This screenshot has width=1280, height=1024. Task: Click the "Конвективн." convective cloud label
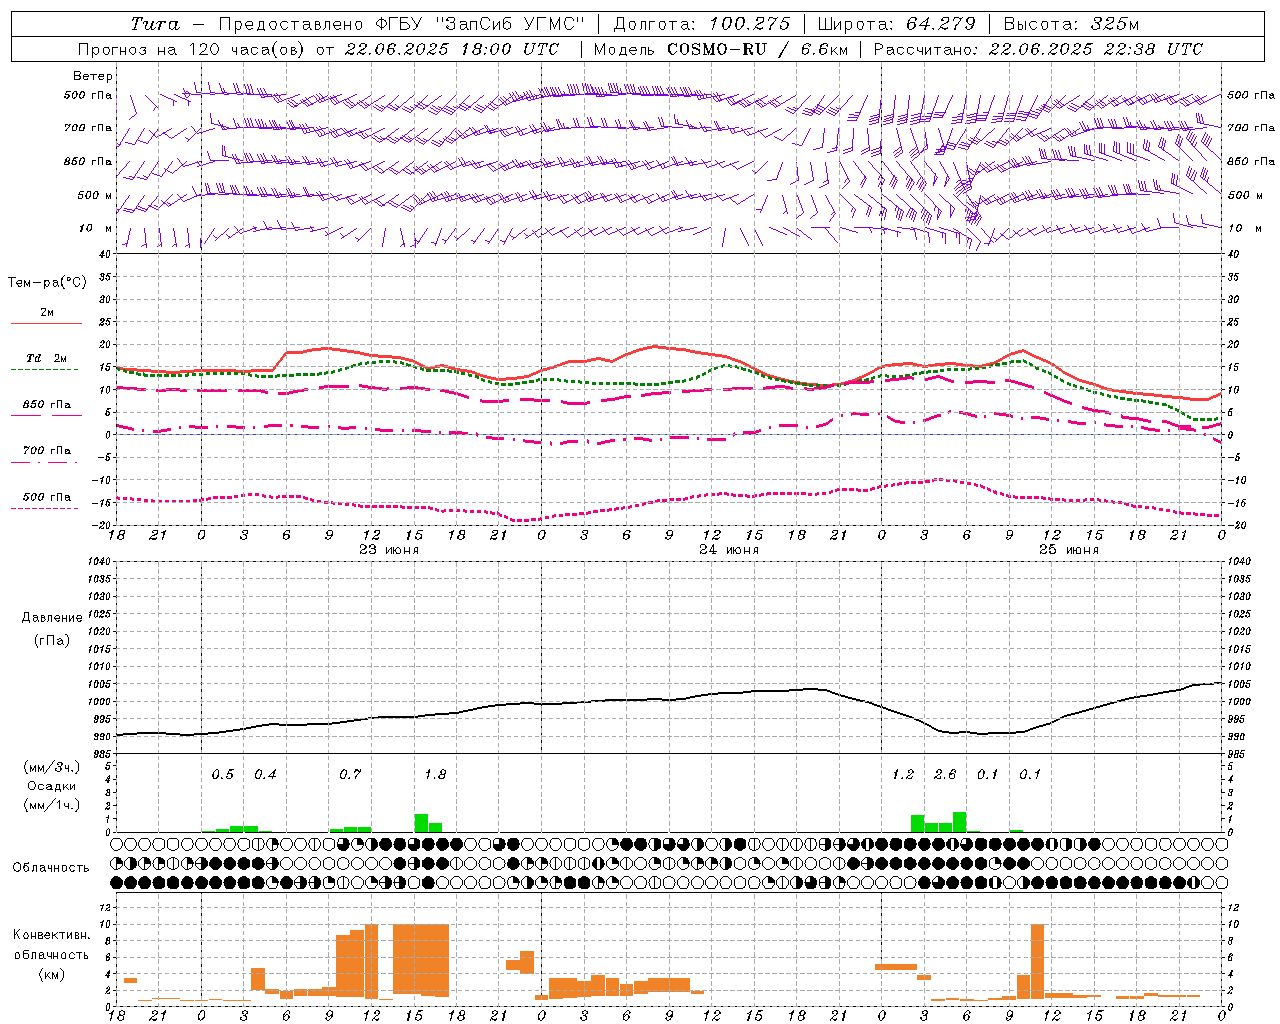[x=51, y=935]
